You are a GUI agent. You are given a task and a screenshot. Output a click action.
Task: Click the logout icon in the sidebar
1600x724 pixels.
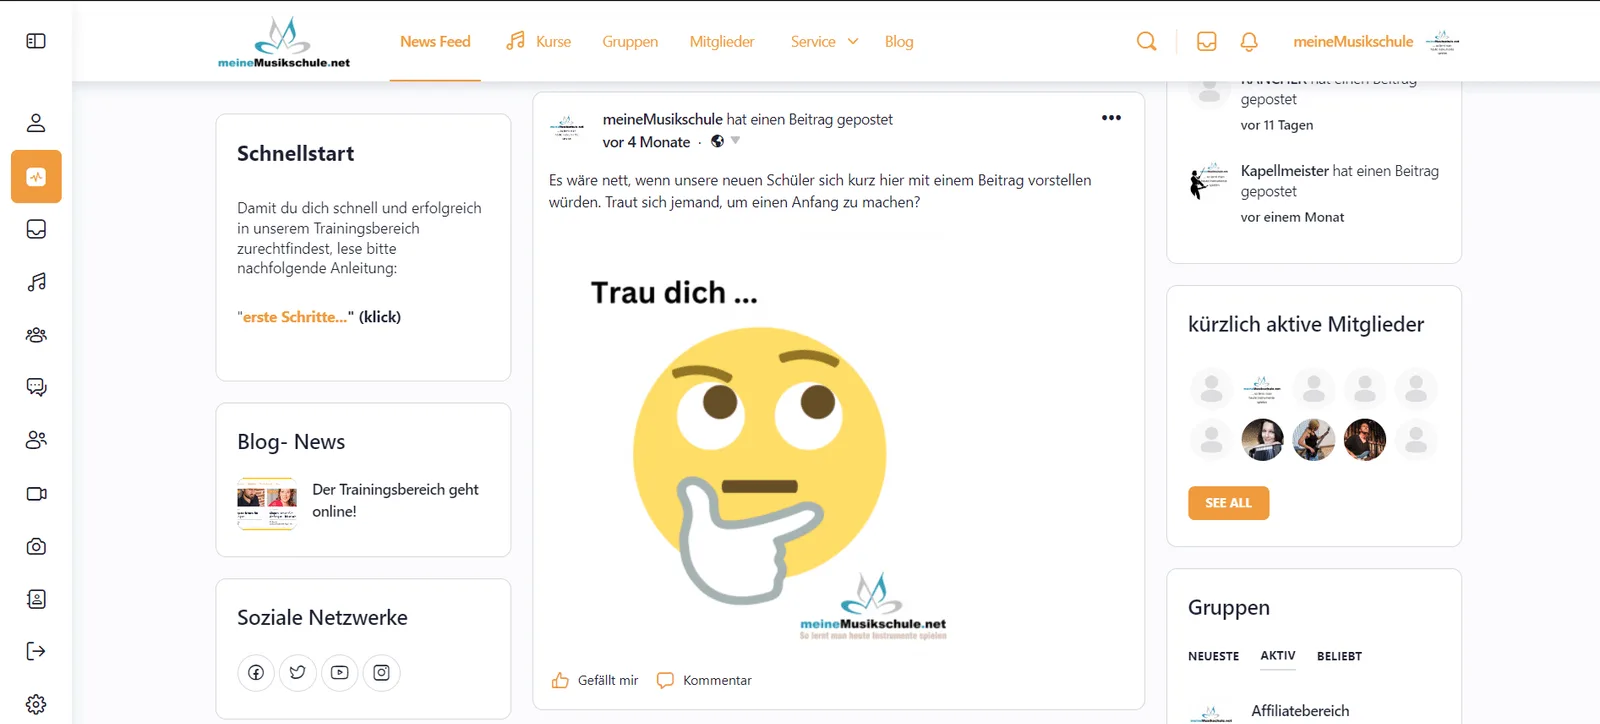(x=36, y=652)
